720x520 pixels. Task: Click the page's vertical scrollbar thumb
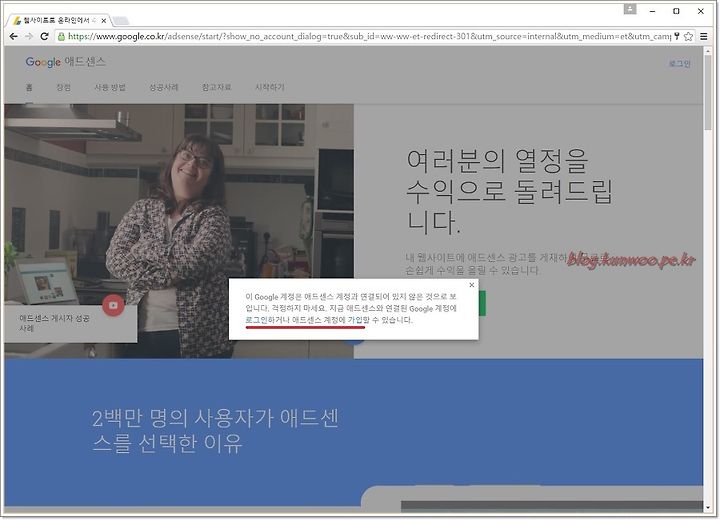coord(708,92)
